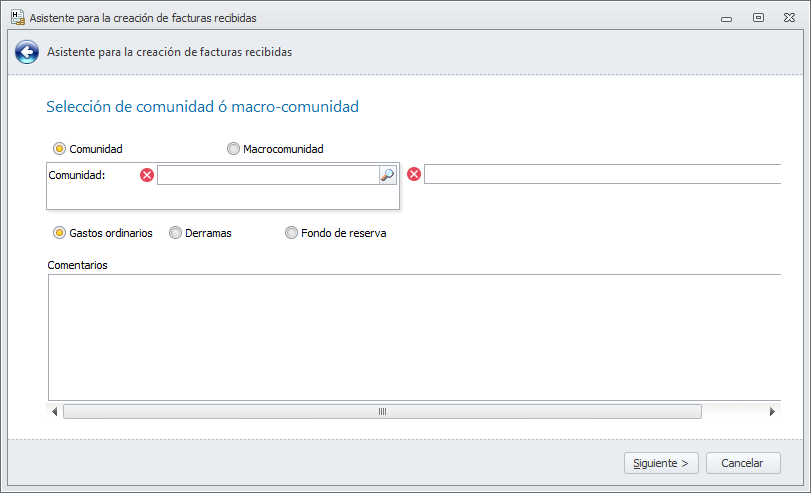
Task: Choose the Gastos ordinarios option
Action: pyautogui.click(x=60, y=233)
